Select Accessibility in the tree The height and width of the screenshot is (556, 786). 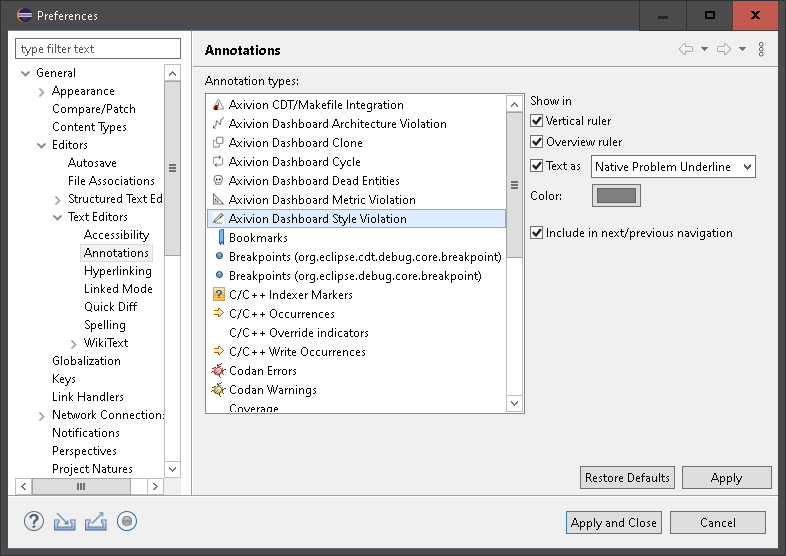point(116,235)
